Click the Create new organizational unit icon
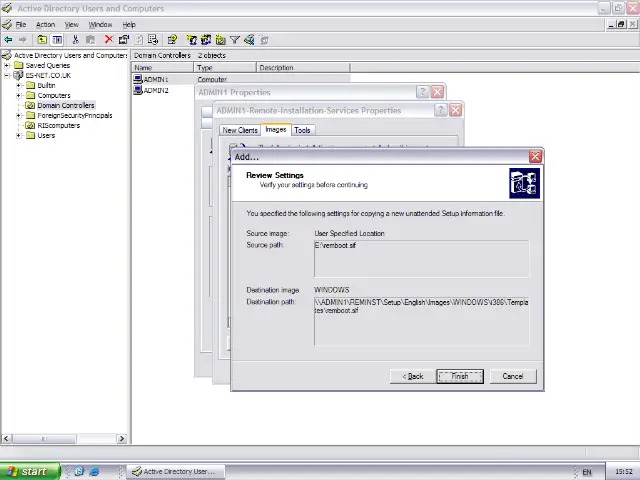The image size is (640, 480). click(220, 40)
